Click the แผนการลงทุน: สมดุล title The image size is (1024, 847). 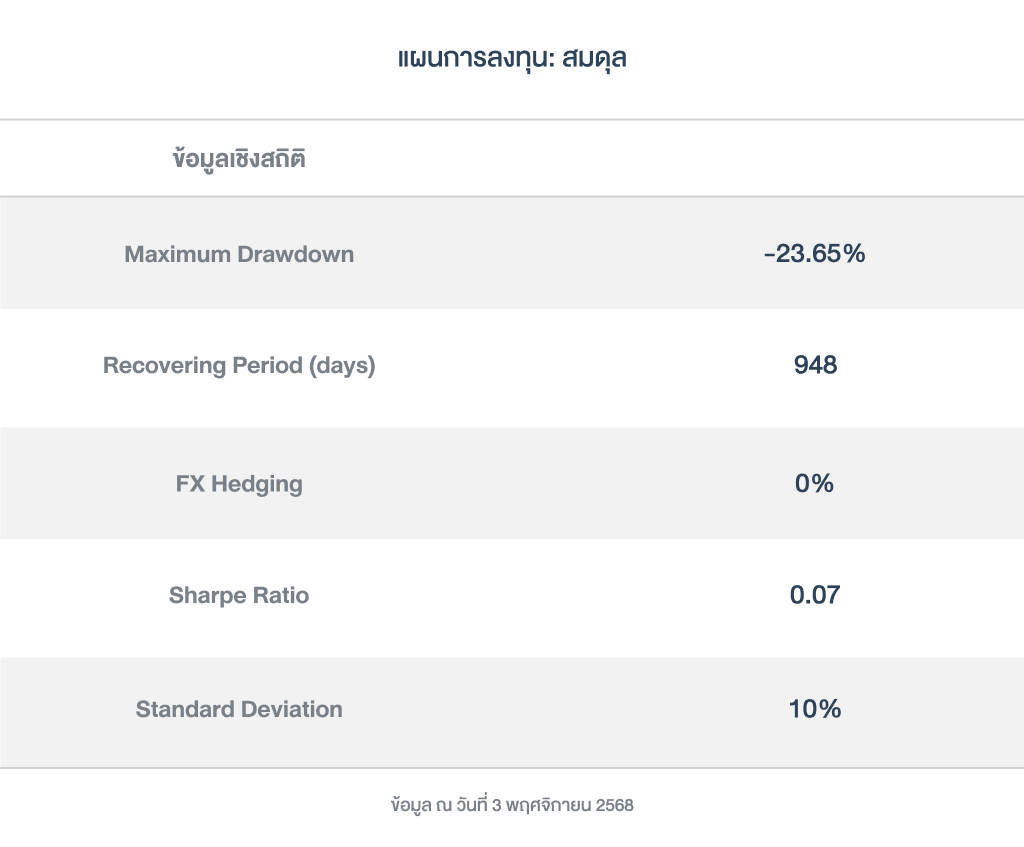tap(511, 58)
